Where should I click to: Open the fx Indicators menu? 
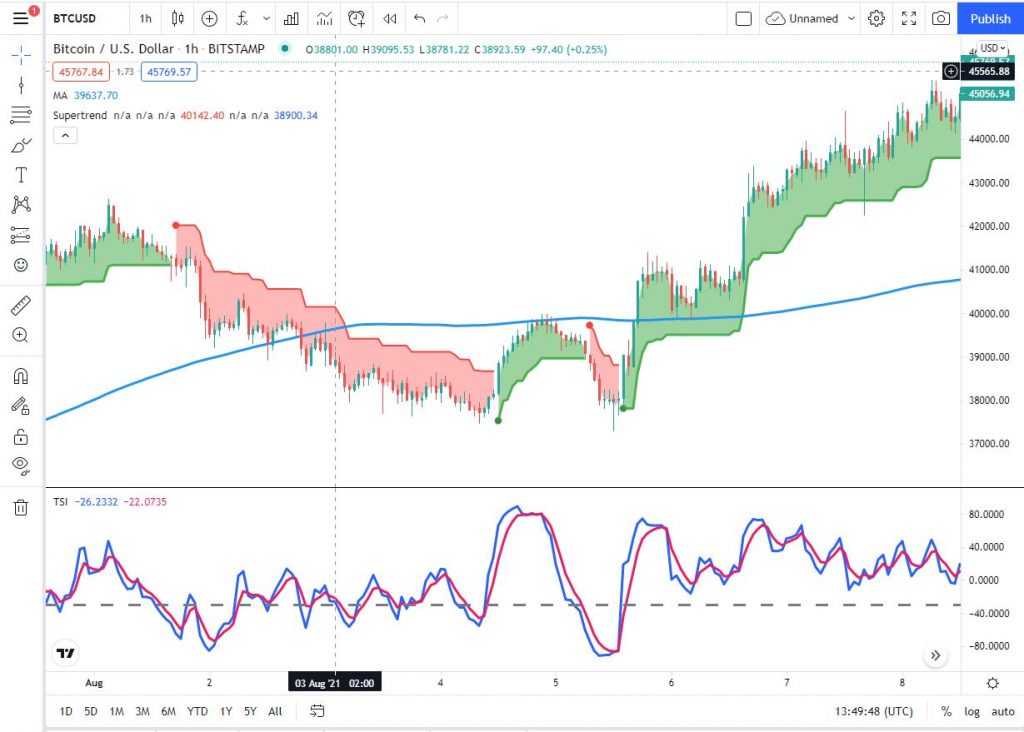click(242, 18)
